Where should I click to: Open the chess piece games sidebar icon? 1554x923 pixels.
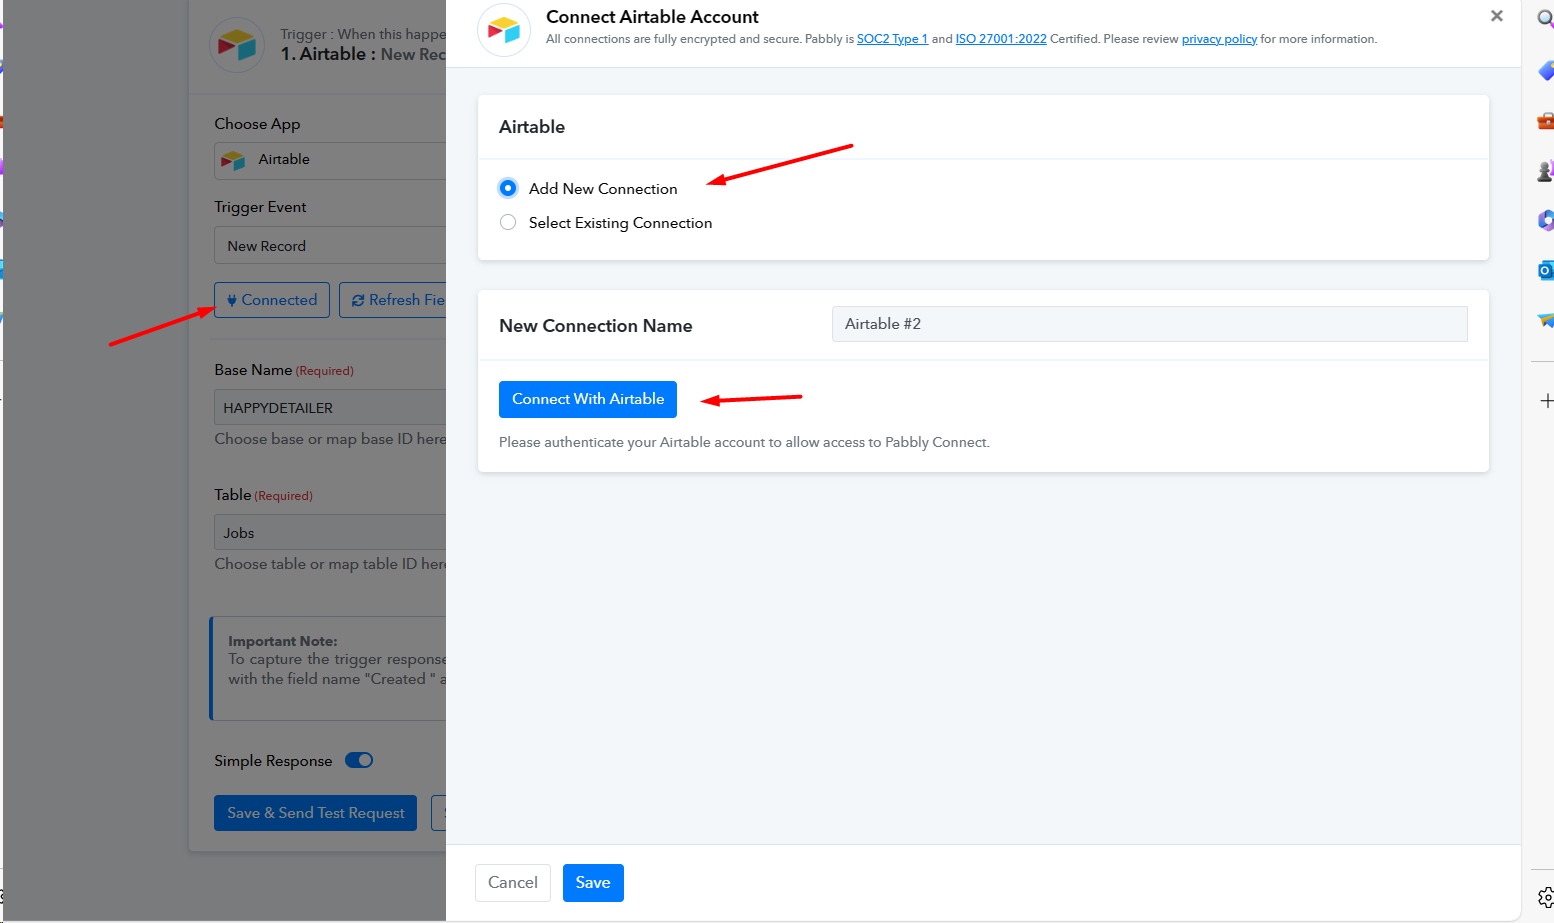point(1545,171)
